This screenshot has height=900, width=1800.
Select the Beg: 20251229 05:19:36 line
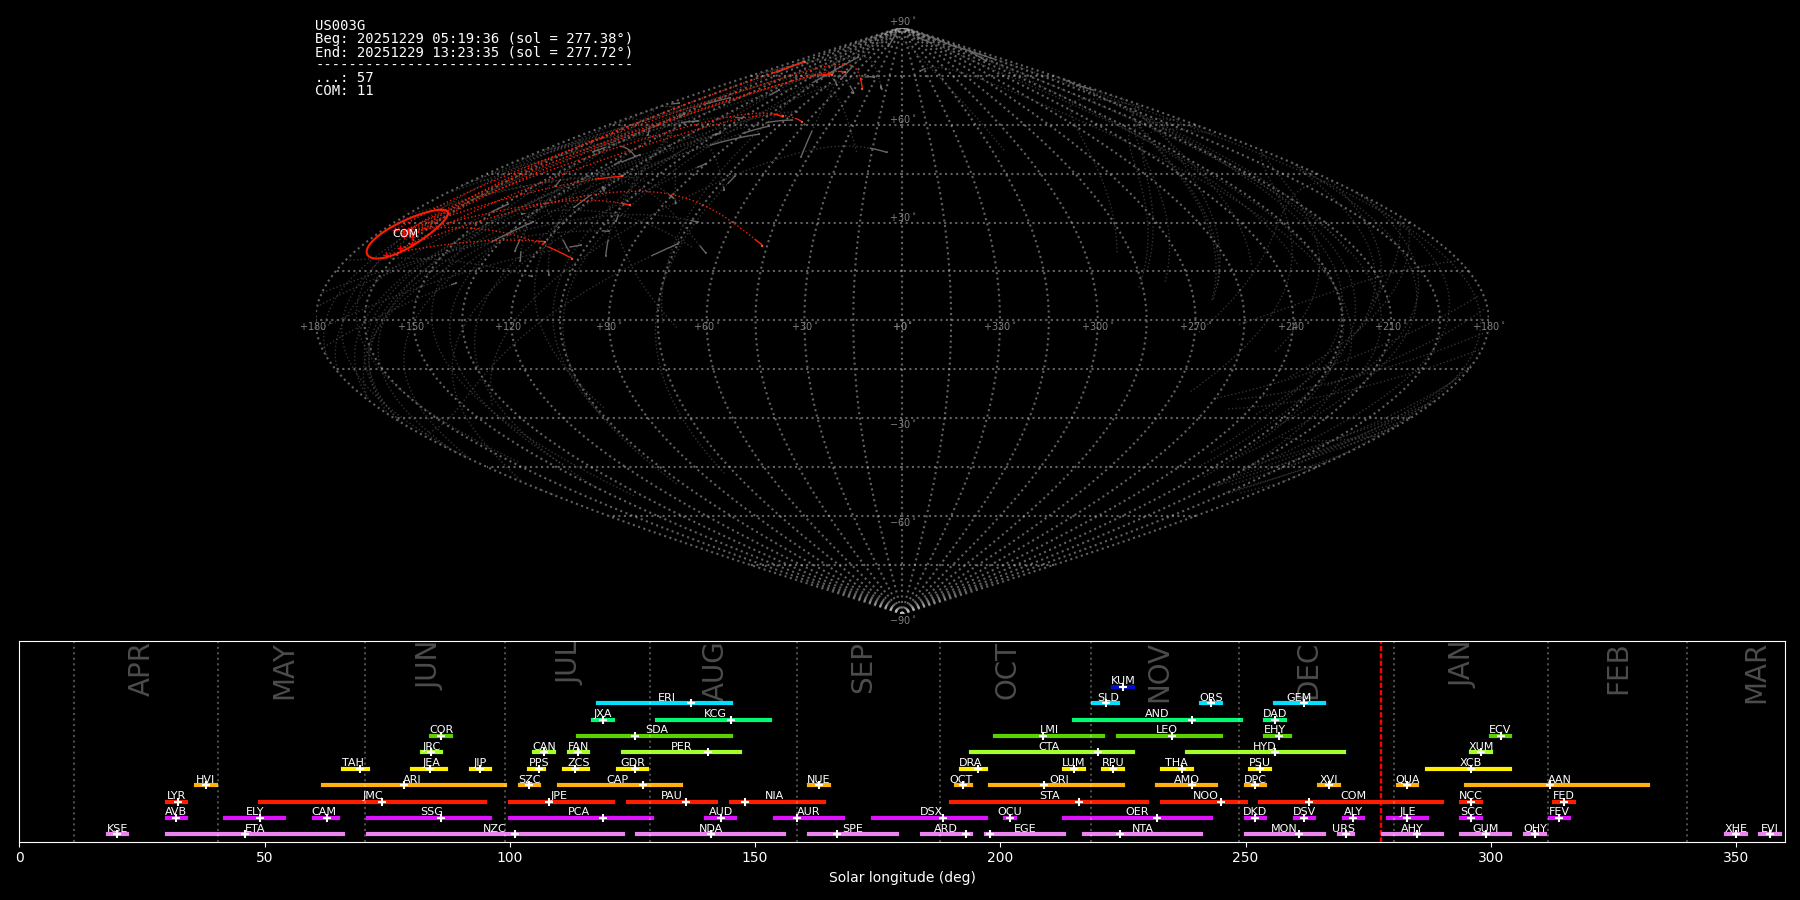(x=474, y=39)
